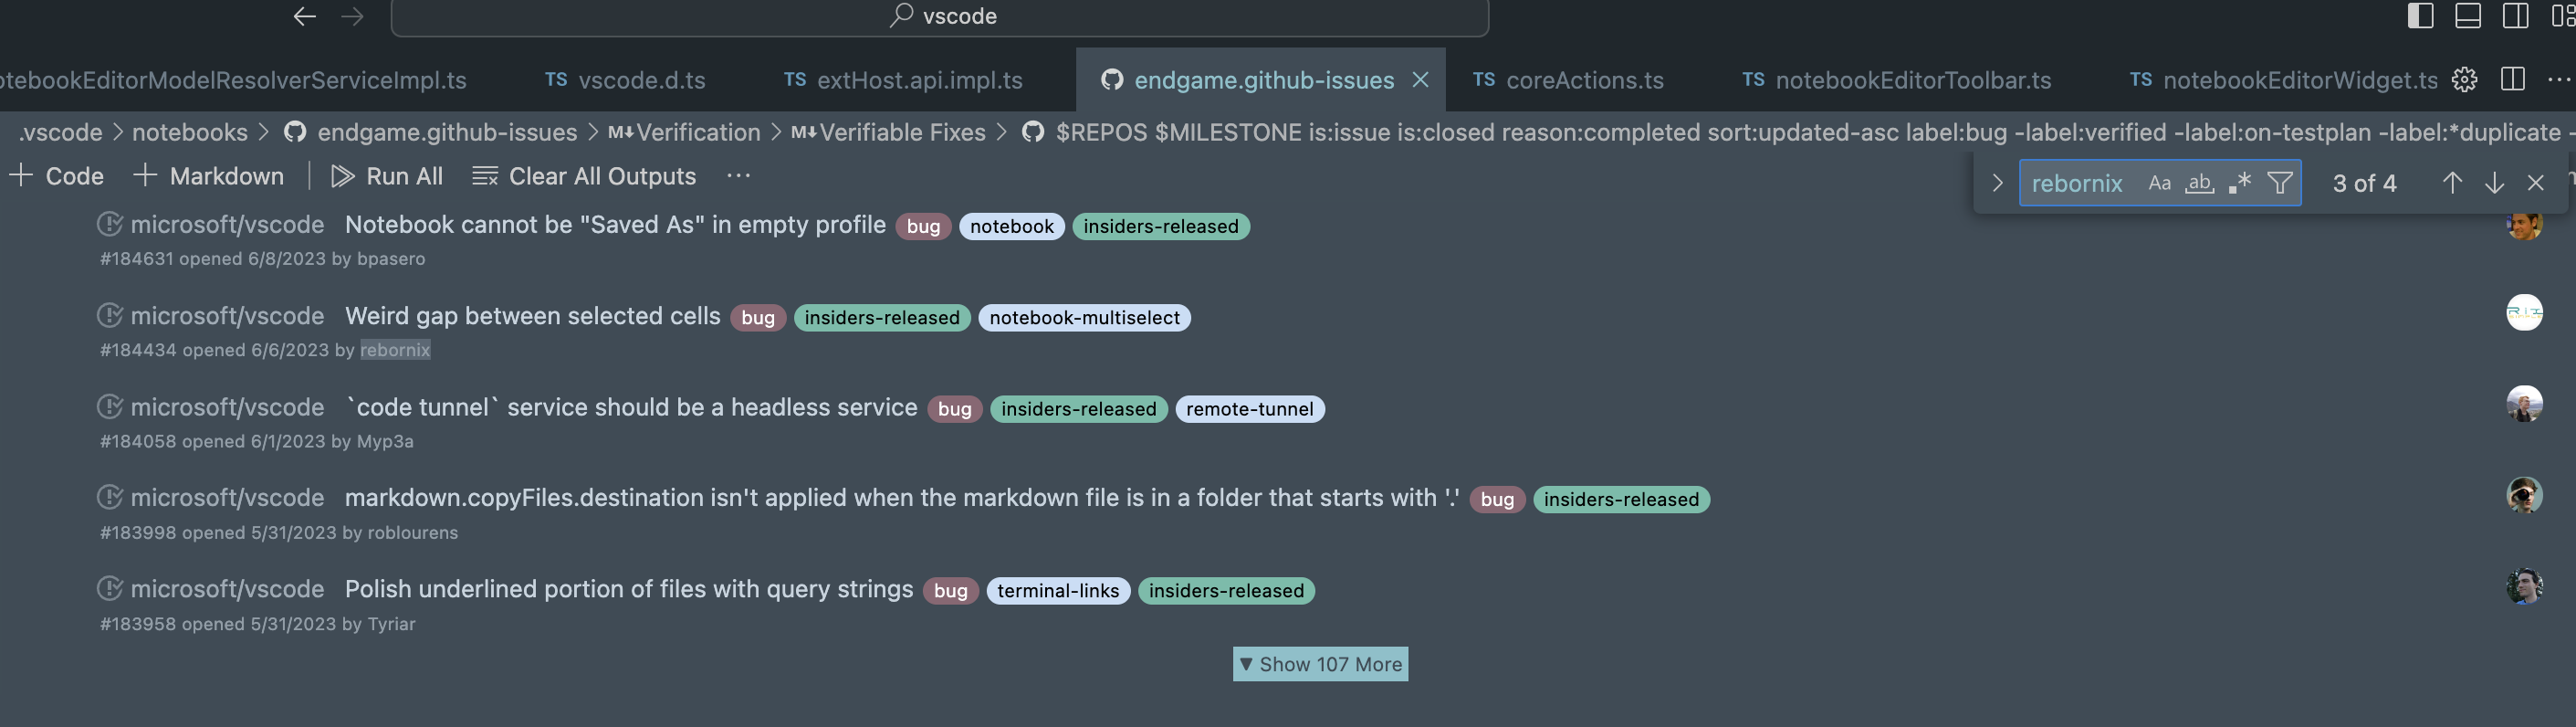The width and height of the screenshot is (2576, 727).
Task: Jump to the previous search match
Action: coord(2452,183)
